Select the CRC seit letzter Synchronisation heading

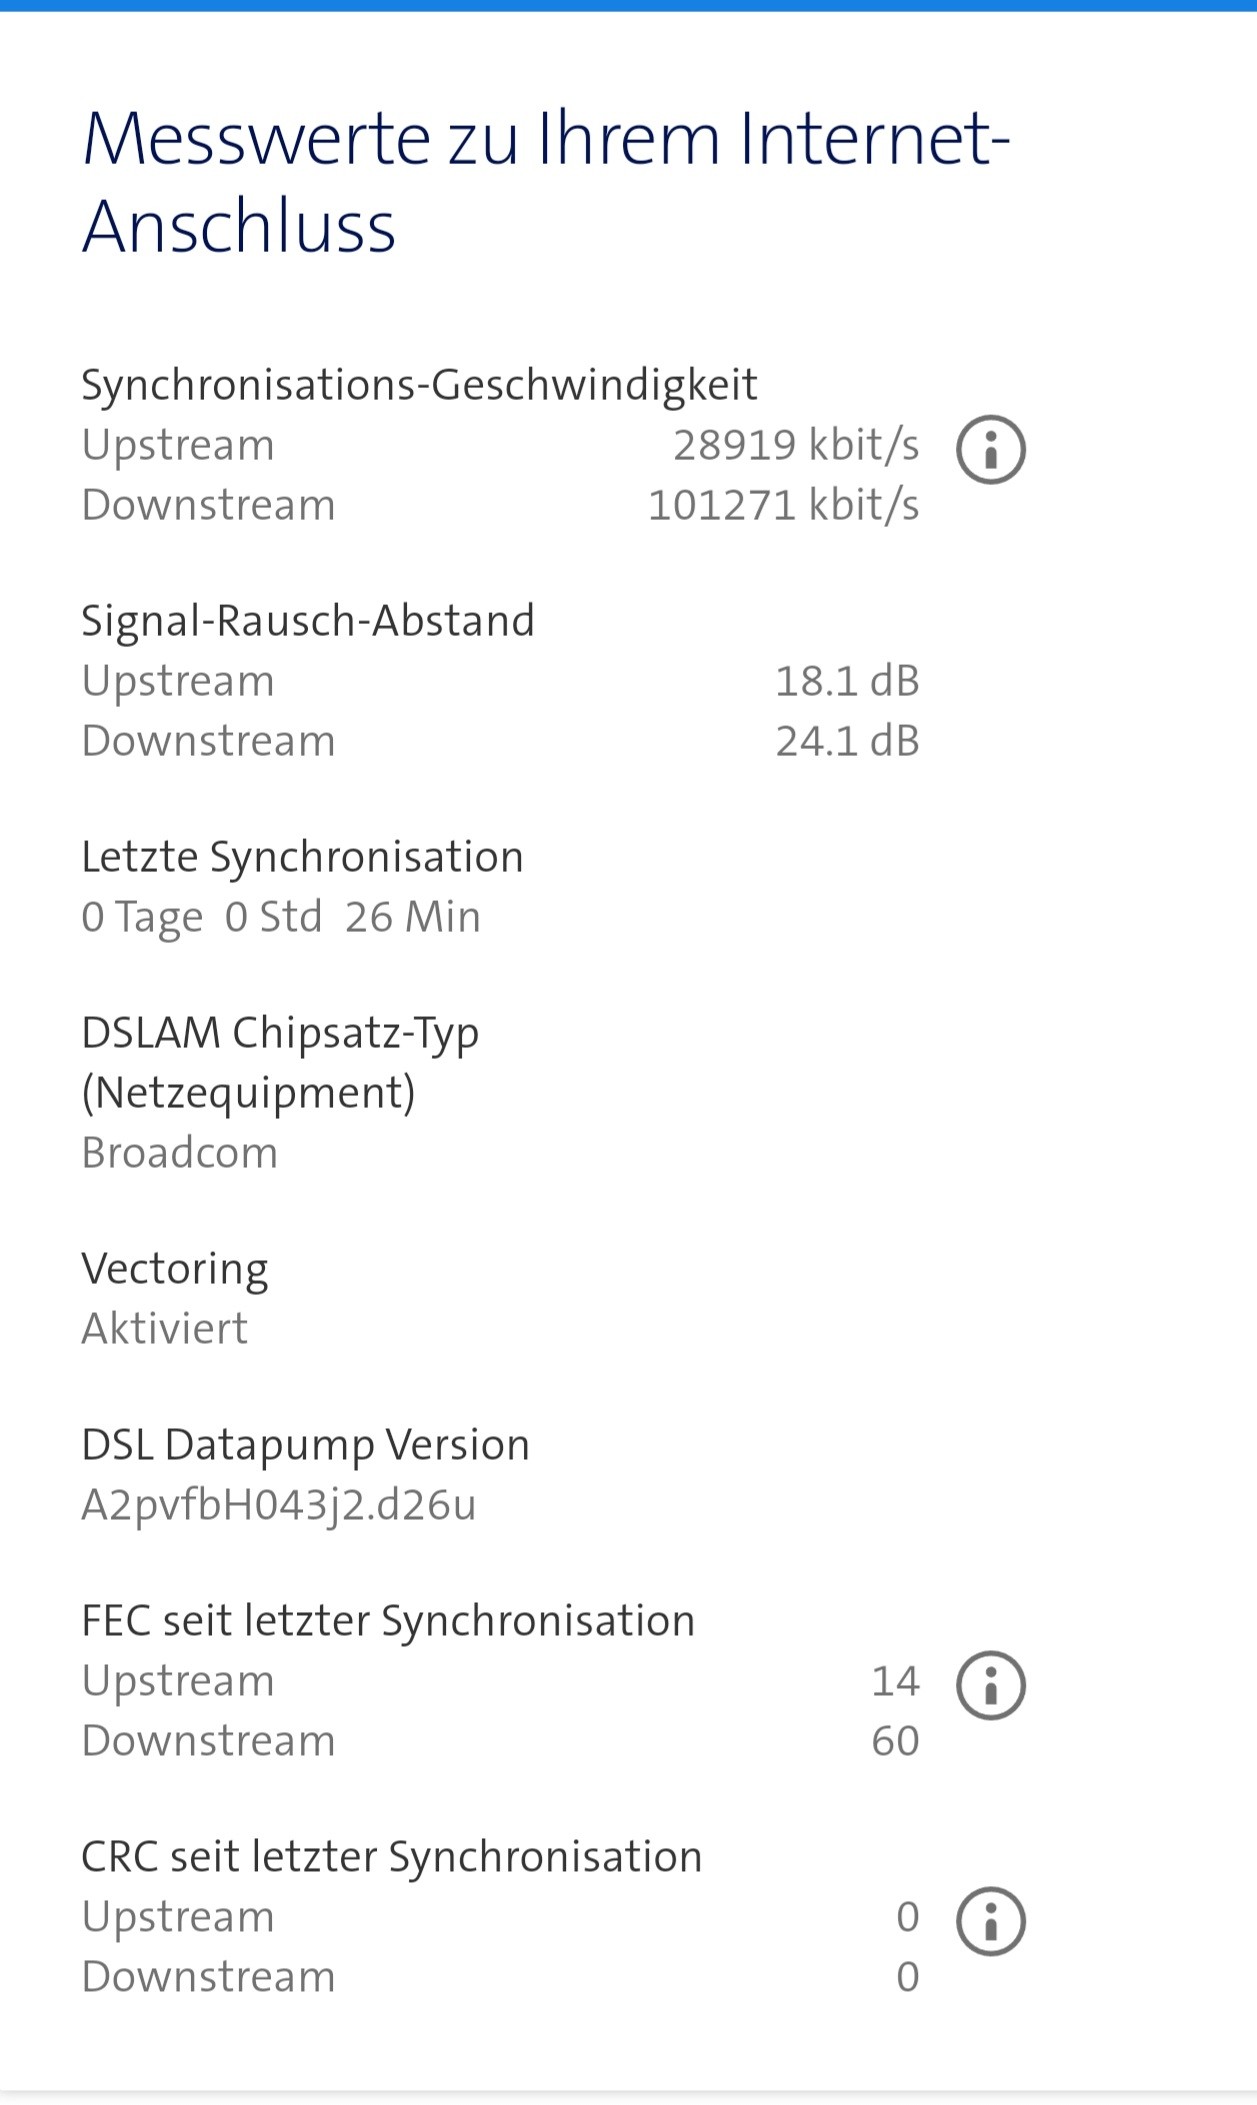391,1857
